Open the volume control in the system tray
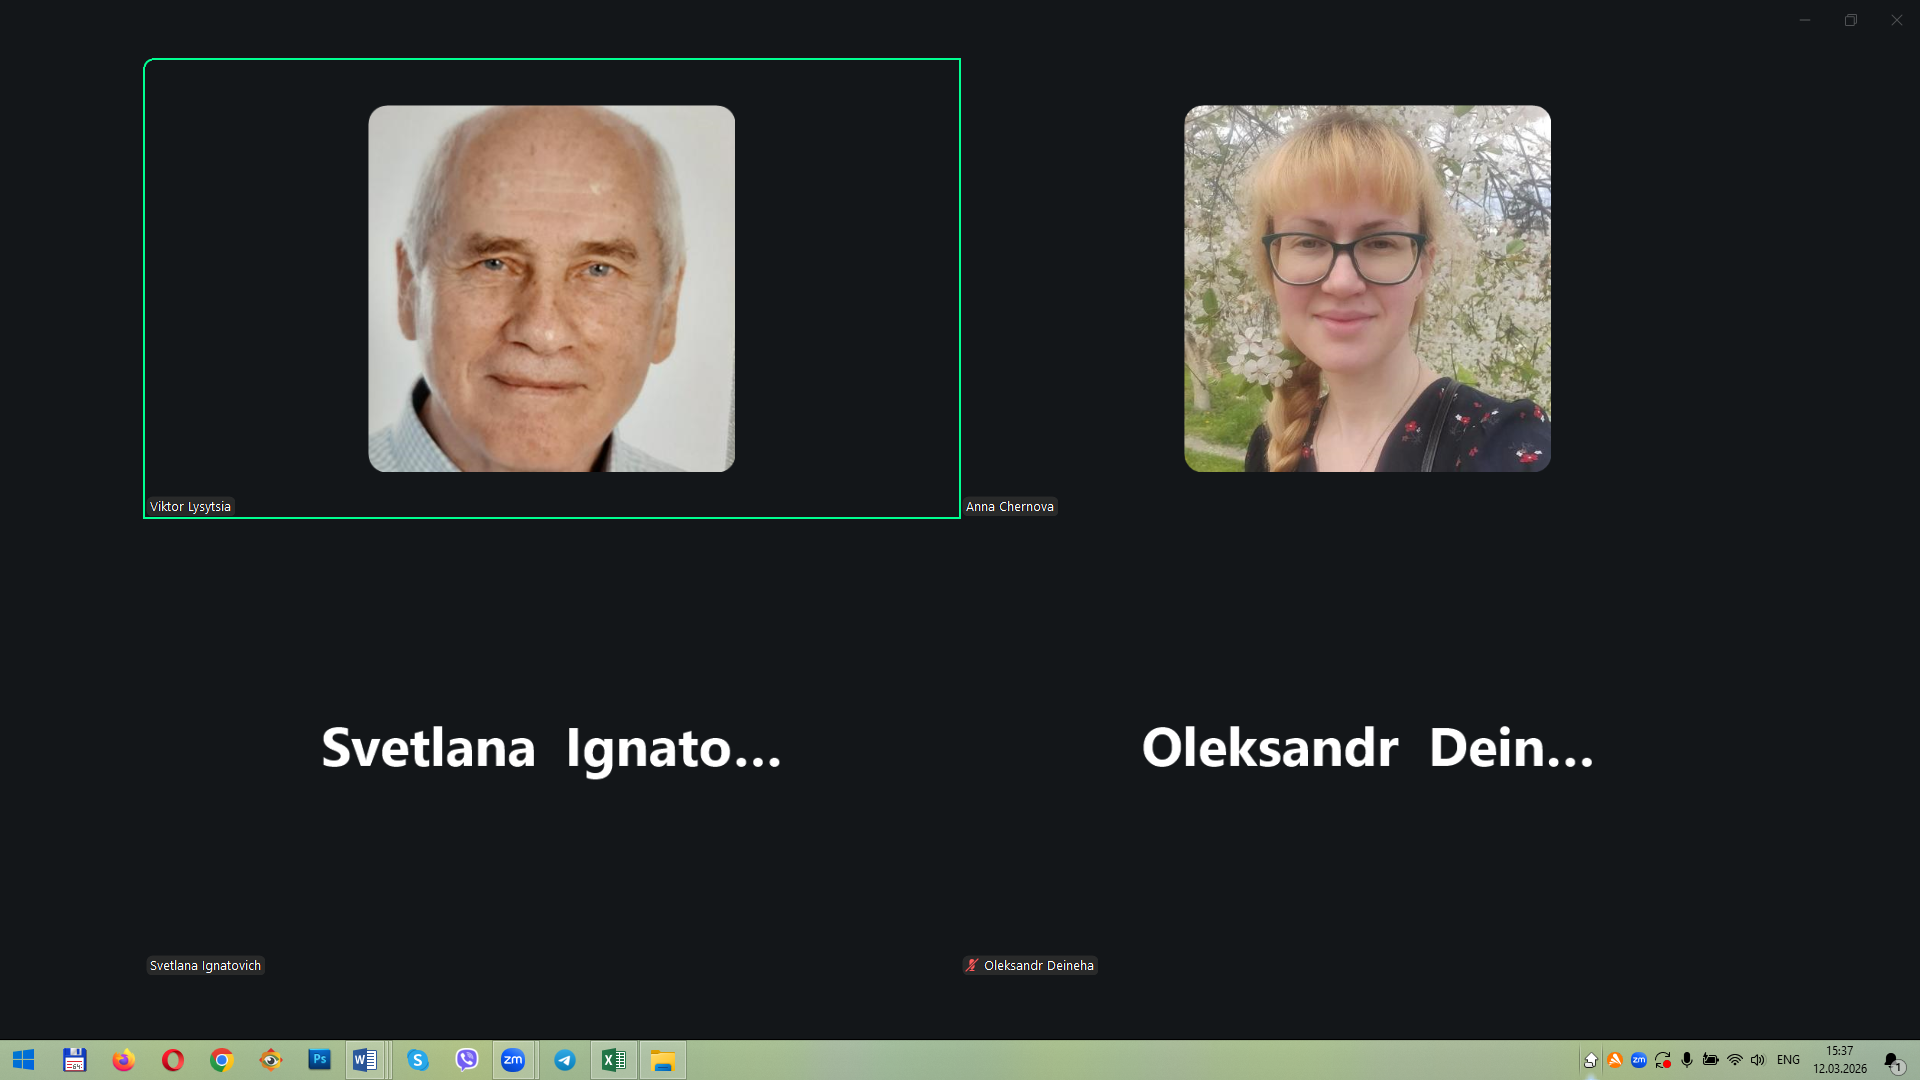The height and width of the screenshot is (1080, 1920). [1758, 1060]
